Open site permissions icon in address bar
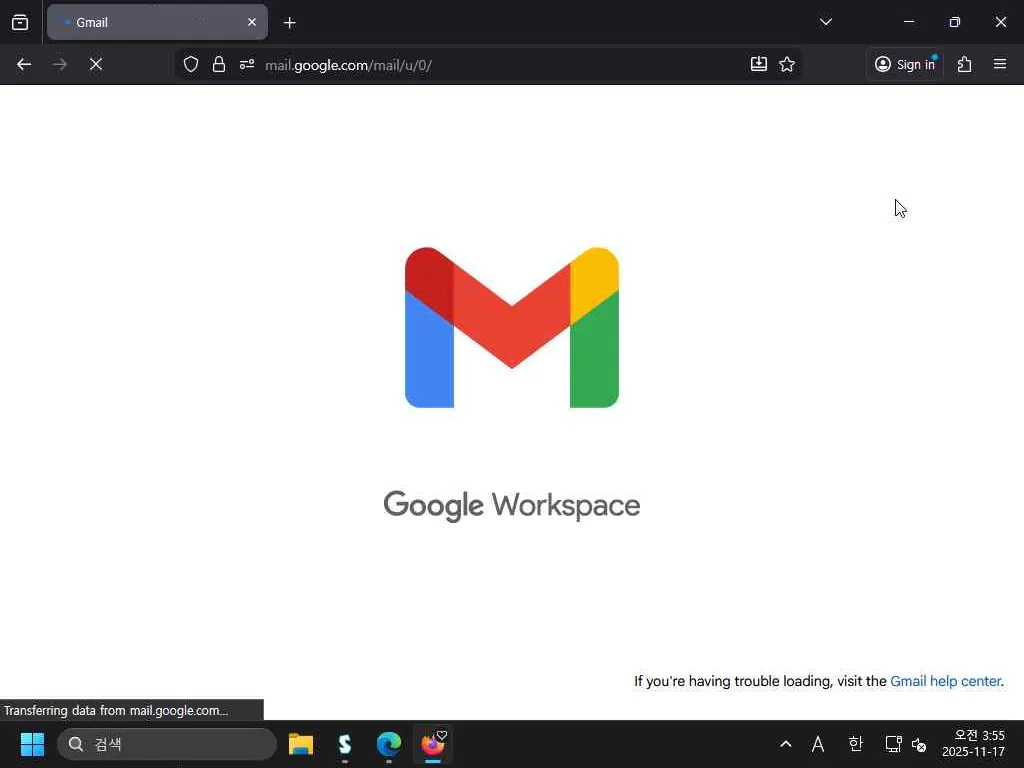Image resolution: width=1024 pixels, height=768 pixels. point(247,64)
